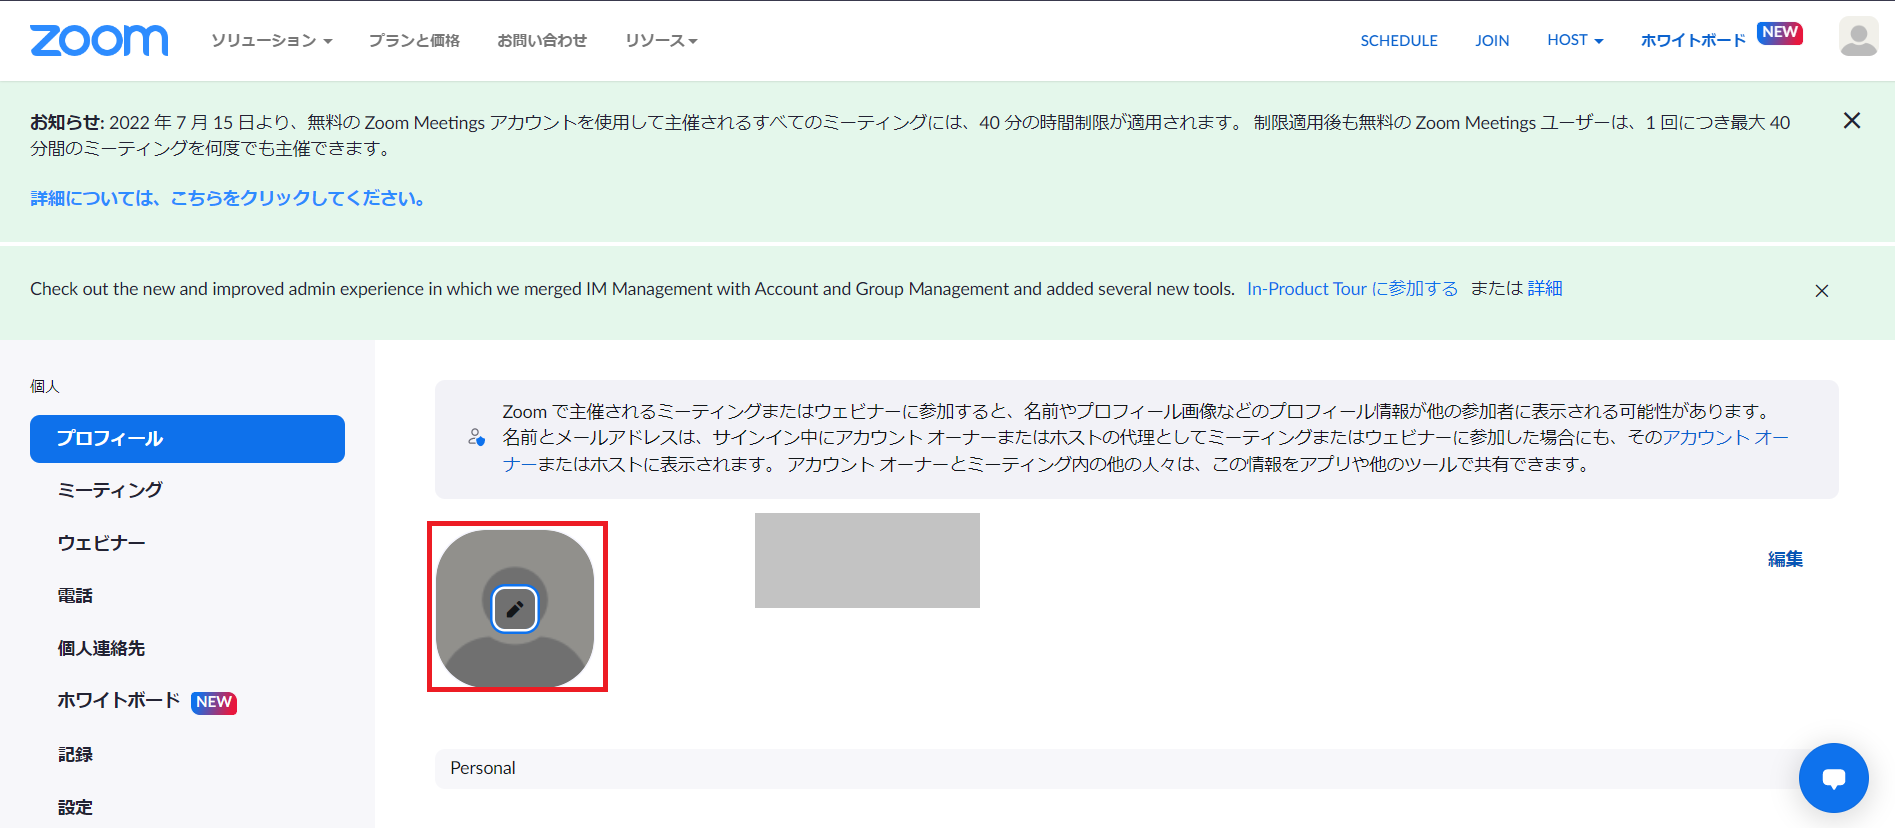Dismiss the admin experience announcement banner

[x=1821, y=291]
